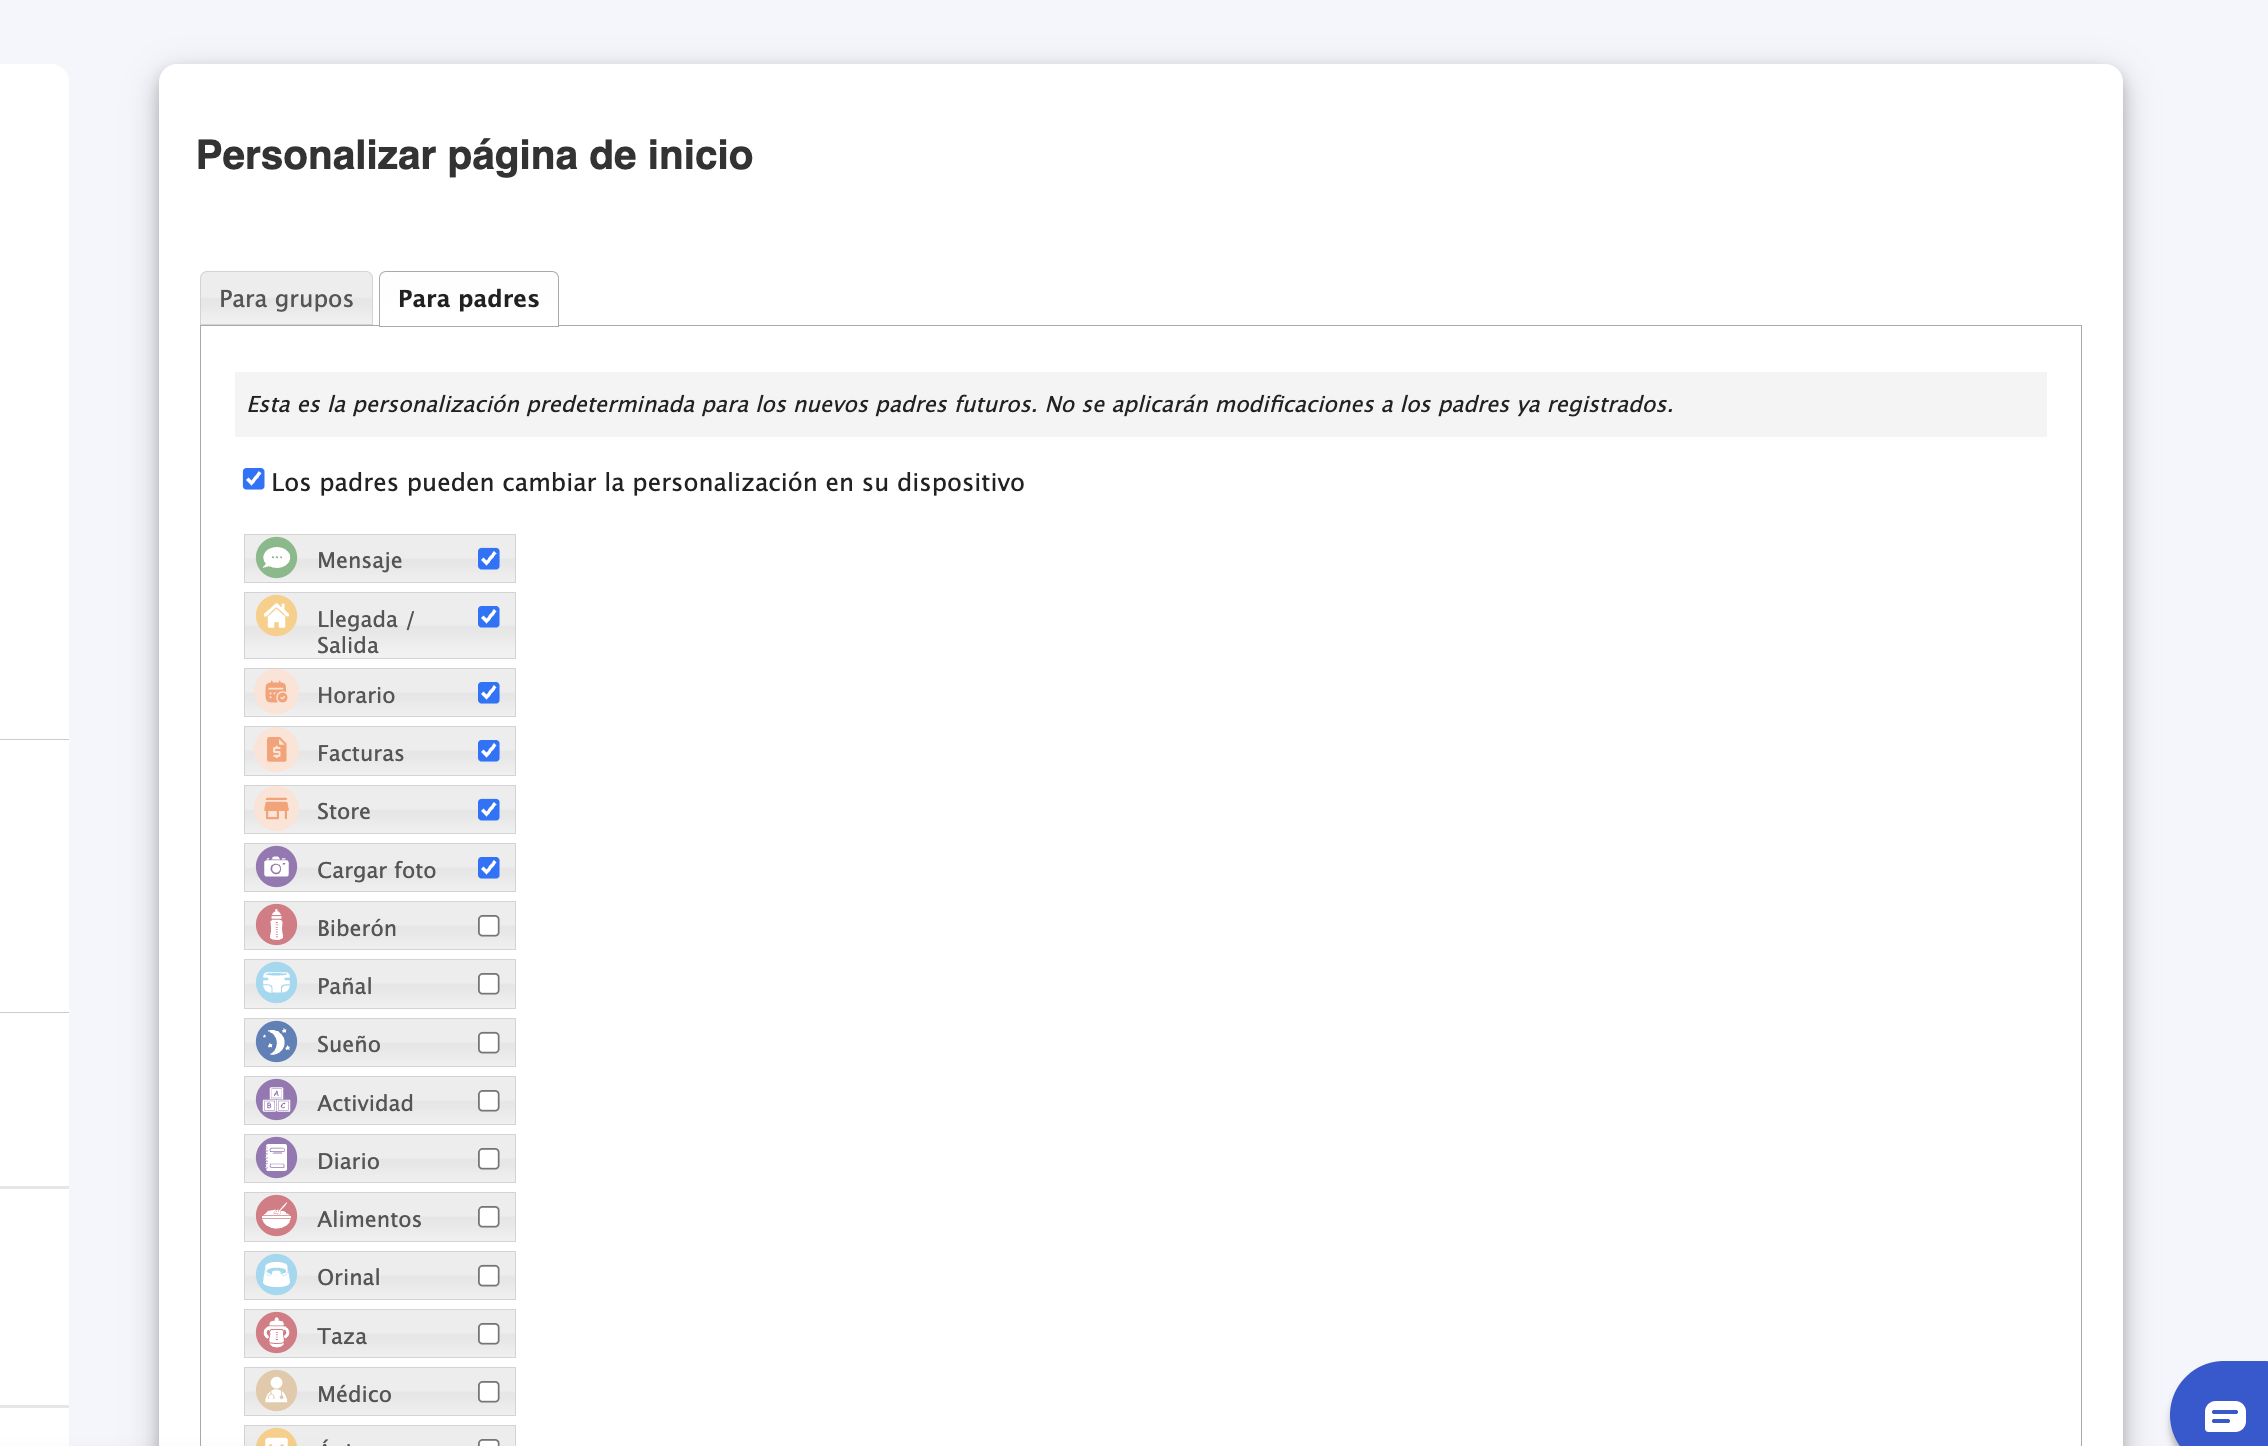
Task: Click the Sueño moon icon
Action: (x=276, y=1042)
